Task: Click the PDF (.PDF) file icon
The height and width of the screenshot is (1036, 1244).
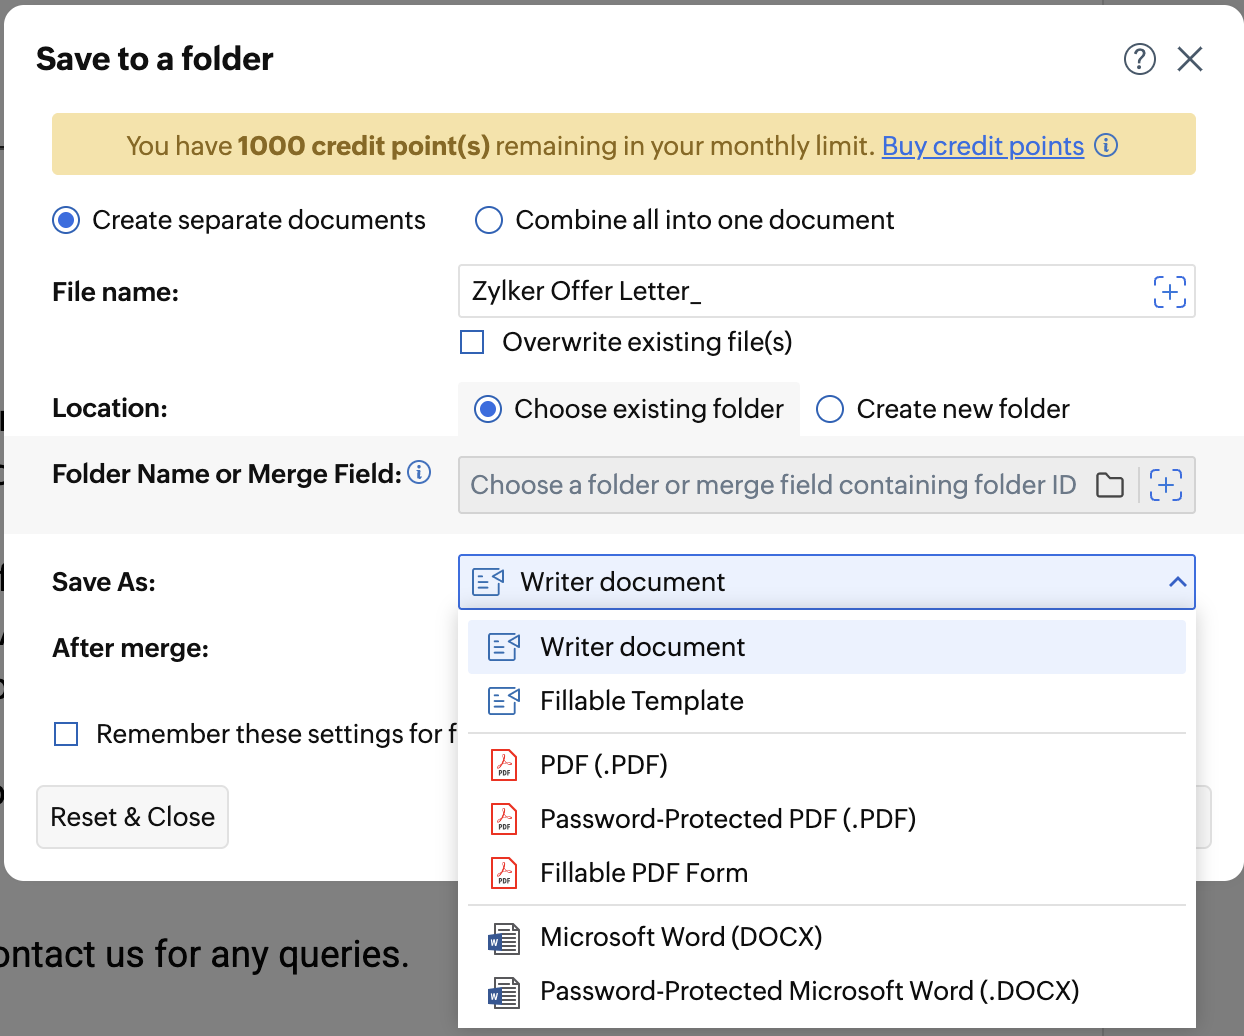Action: tap(504, 765)
